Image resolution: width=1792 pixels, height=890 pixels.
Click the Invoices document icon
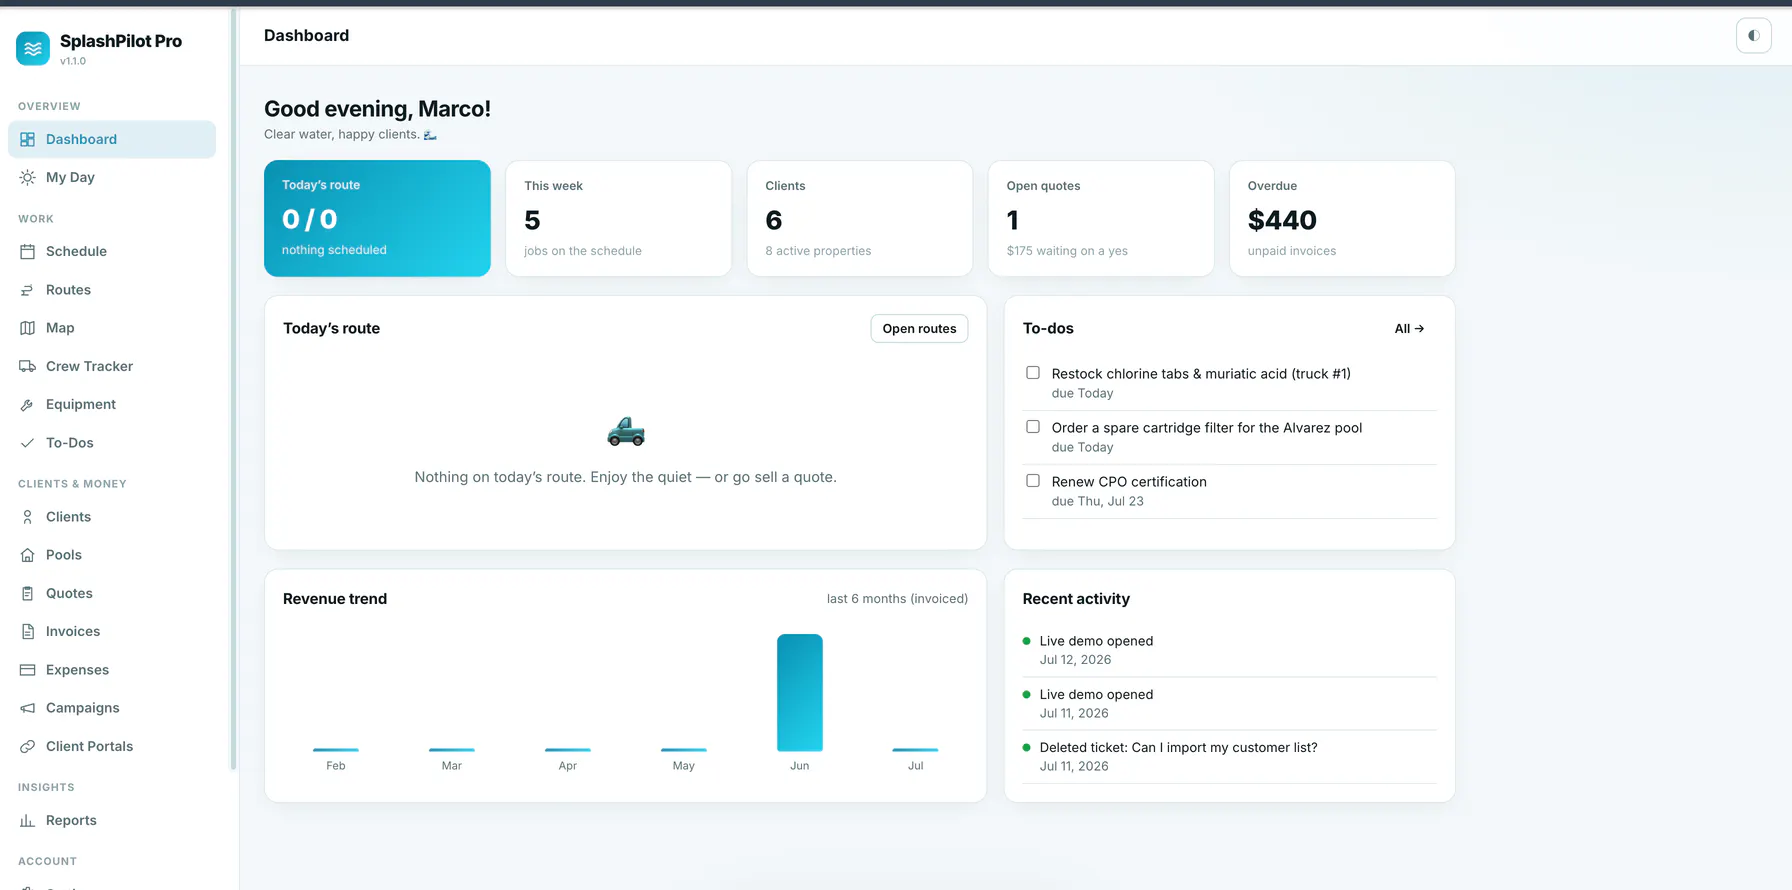pyautogui.click(x=27, y=631)
